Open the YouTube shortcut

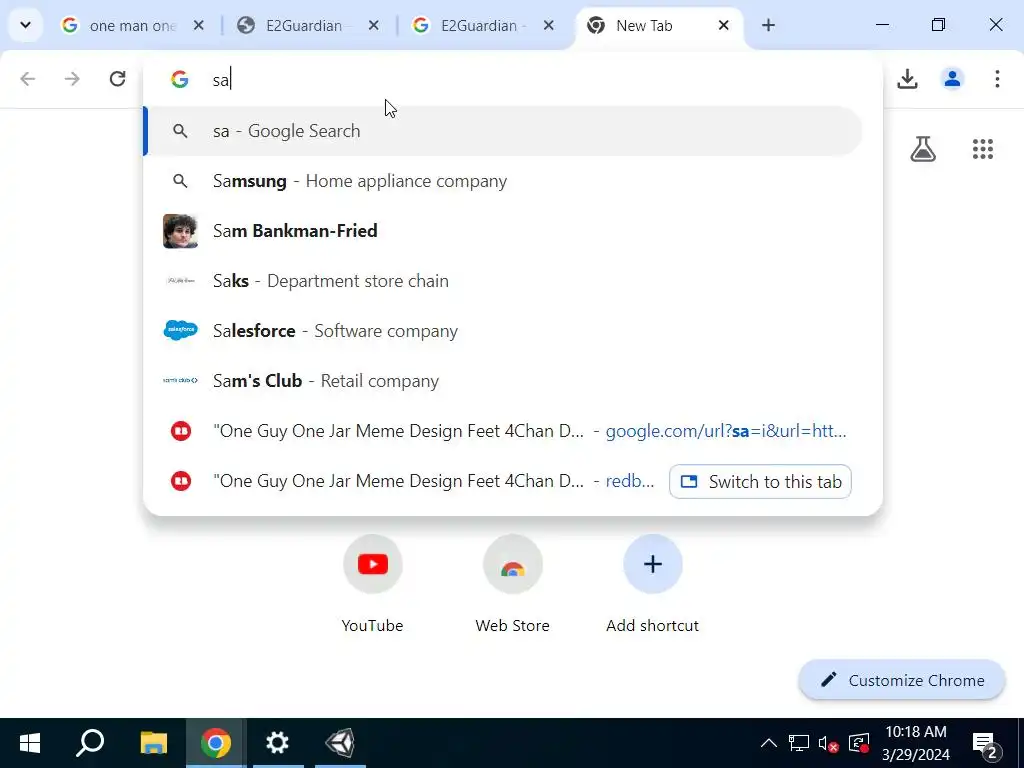pos(372,584)
